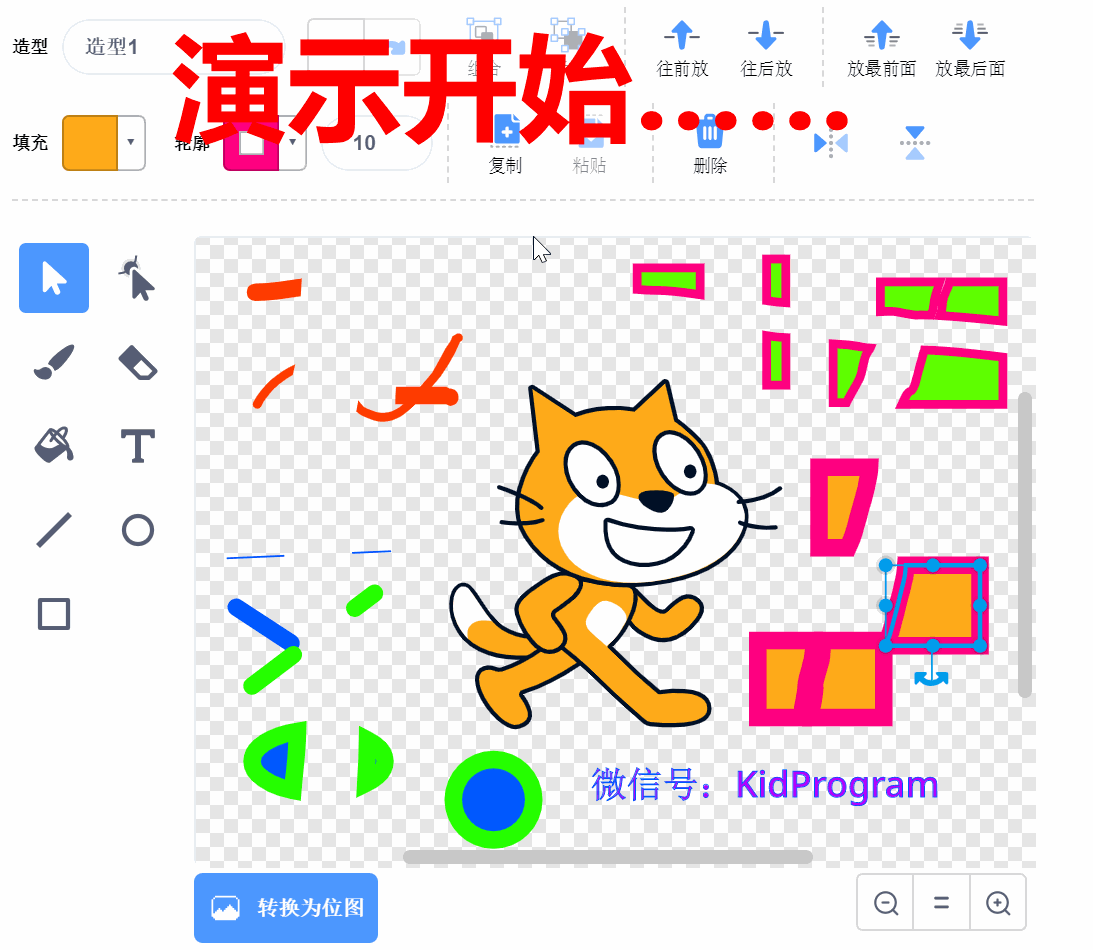Click the 往前放 (Forward) button

pyautogui.click(x=682, y=49)
